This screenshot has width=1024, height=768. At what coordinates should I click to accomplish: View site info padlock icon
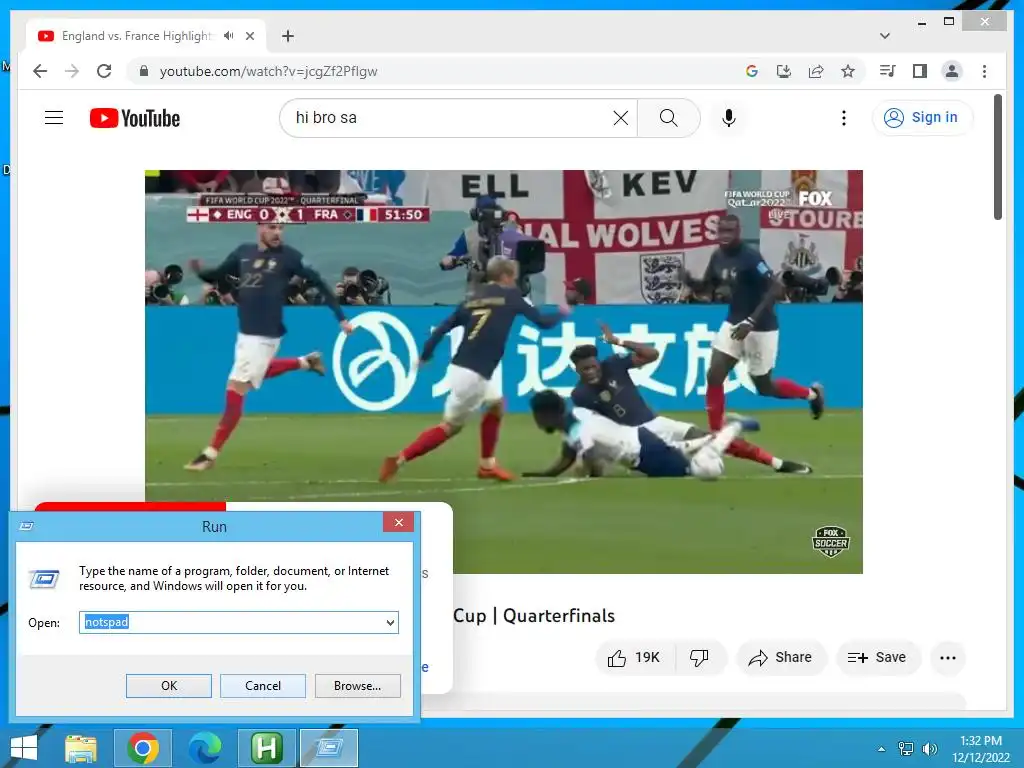[144, 71]
